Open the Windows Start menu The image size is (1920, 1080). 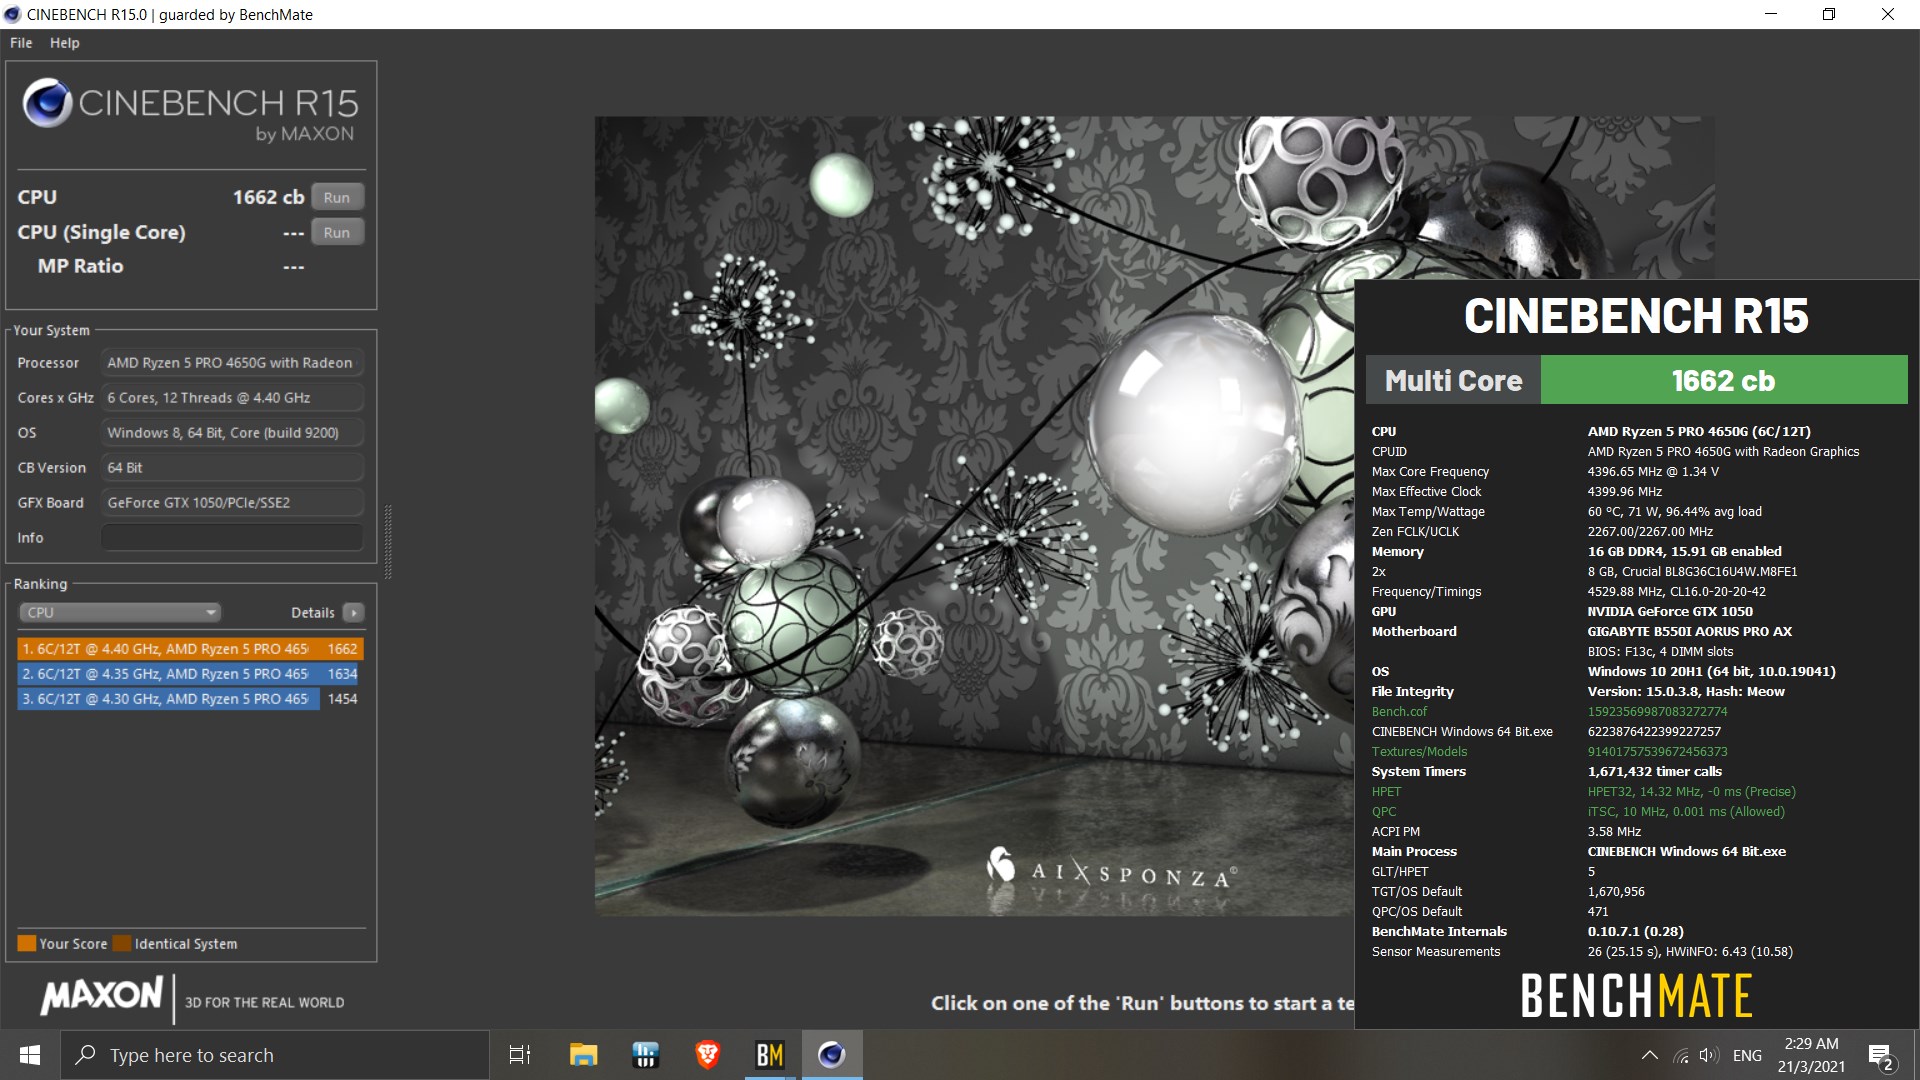point(30,1055)
